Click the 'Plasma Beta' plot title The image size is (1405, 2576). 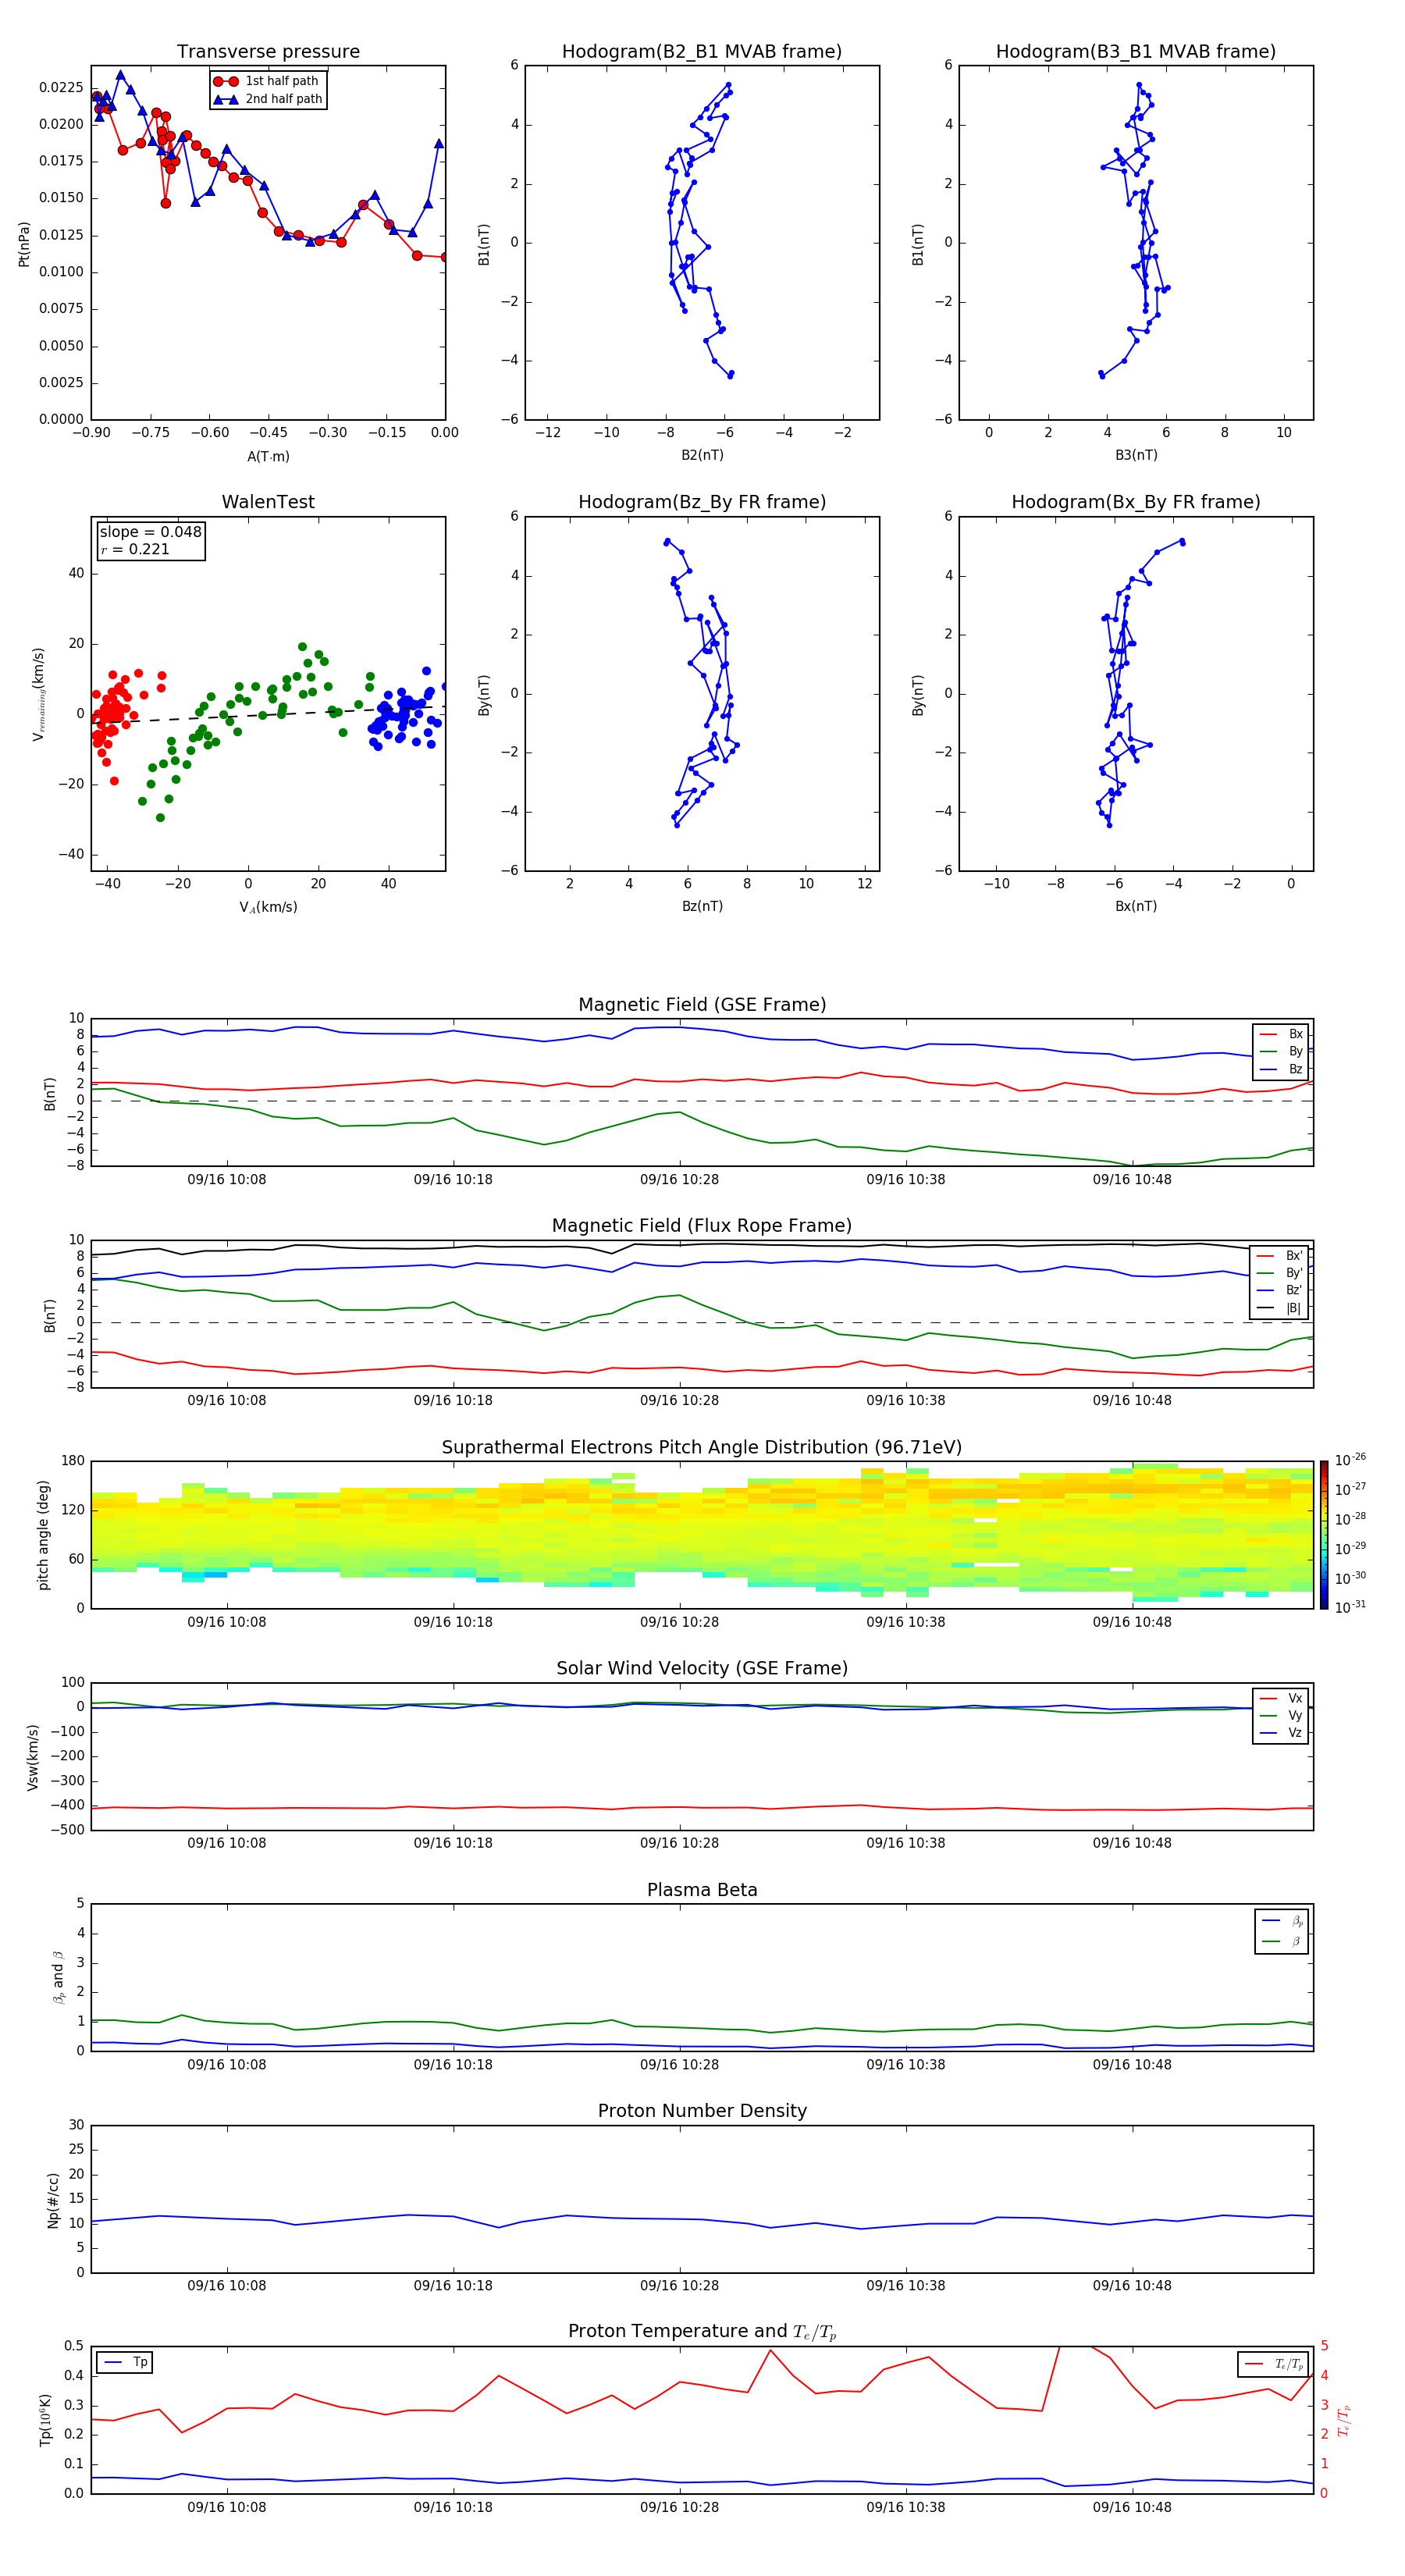point(702,1890)
